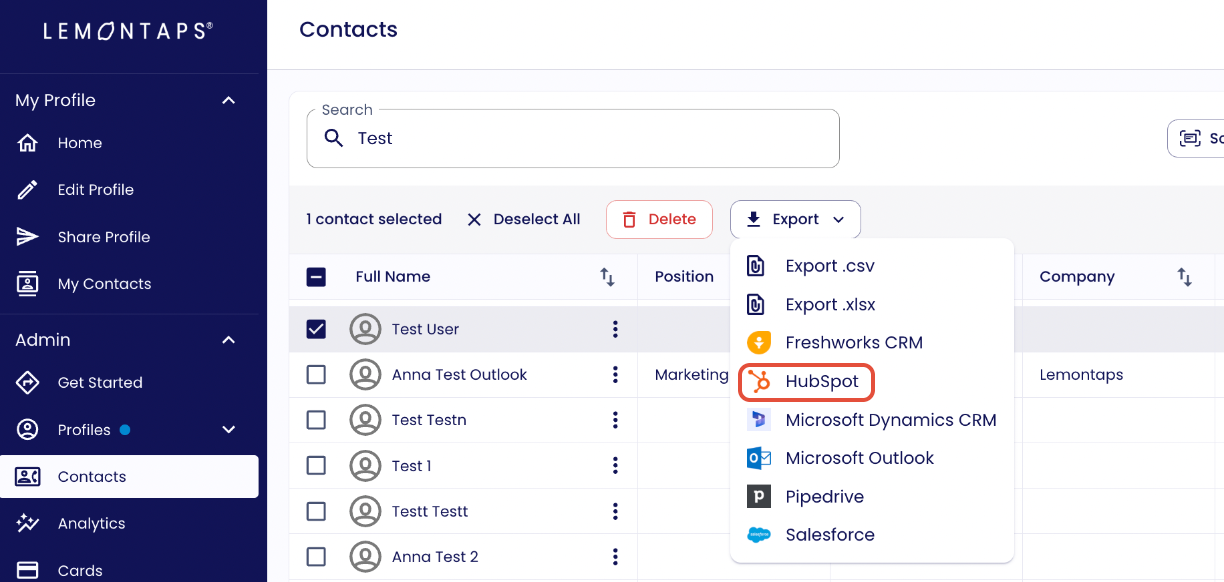The height and width of the screenshot is (582, 1224).
Task: Click the Cards icon in sidebar
Action: pyautogui.click(x=28, y=571)
